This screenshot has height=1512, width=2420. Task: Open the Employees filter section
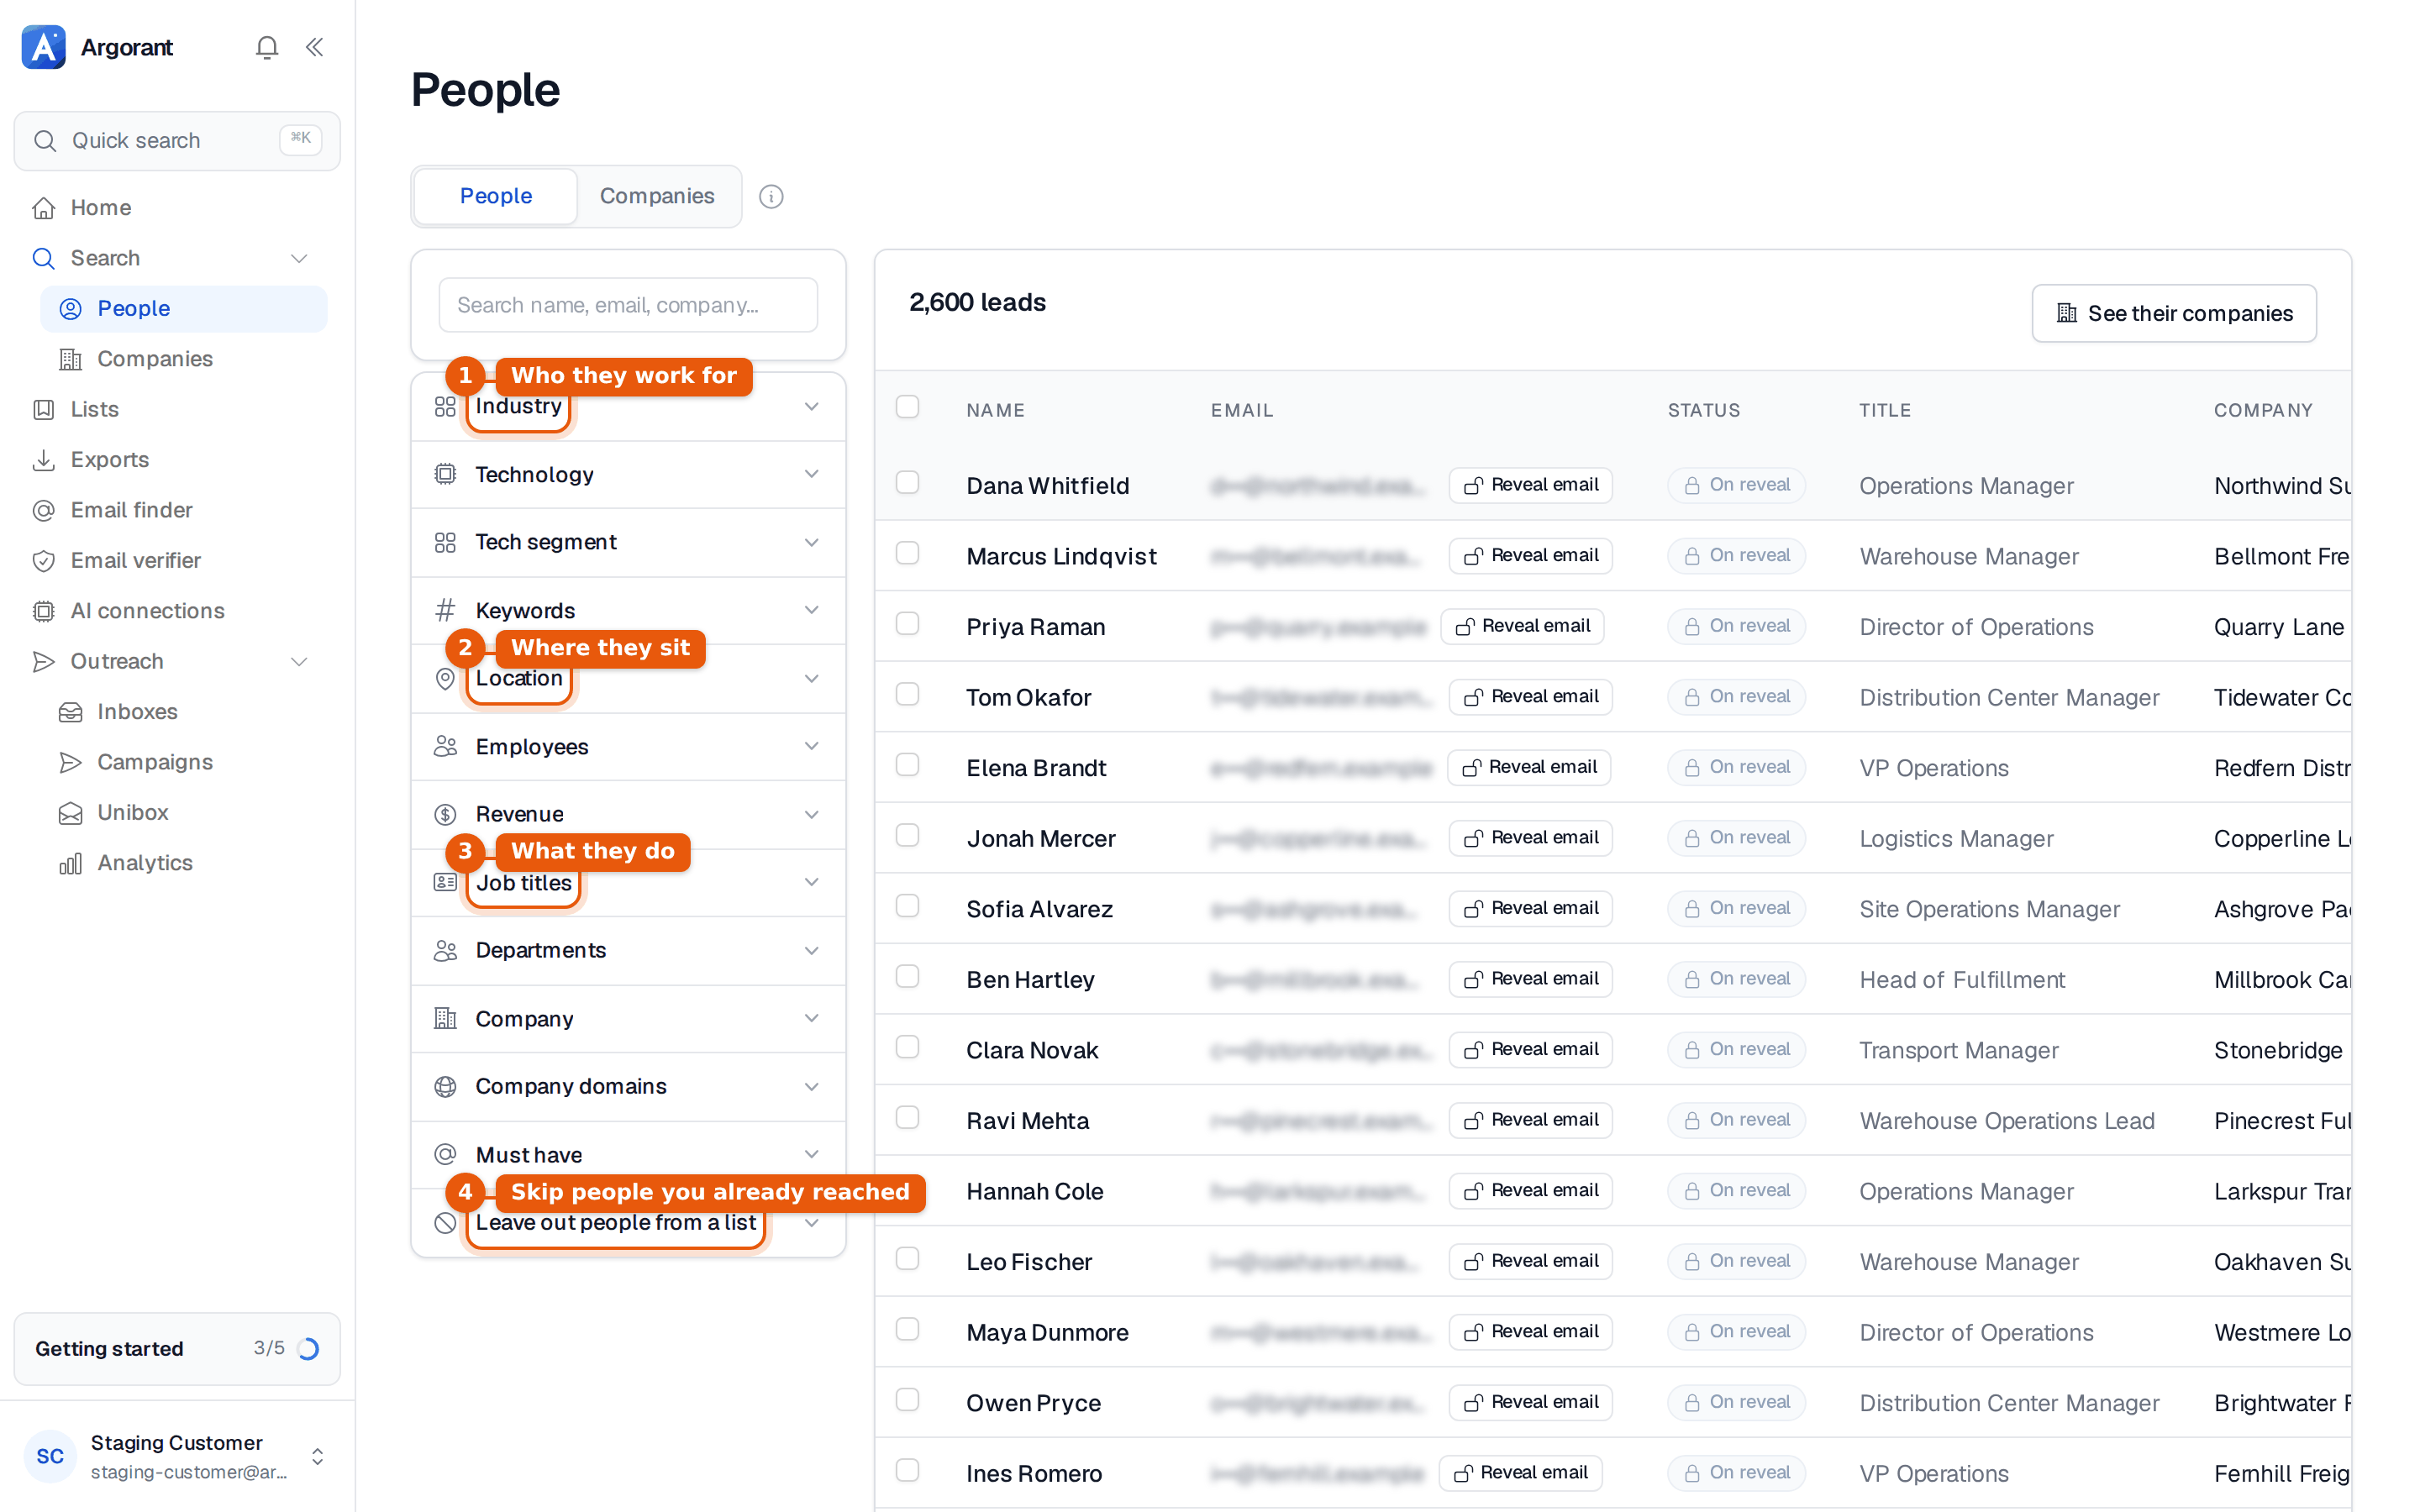(629, 746)
